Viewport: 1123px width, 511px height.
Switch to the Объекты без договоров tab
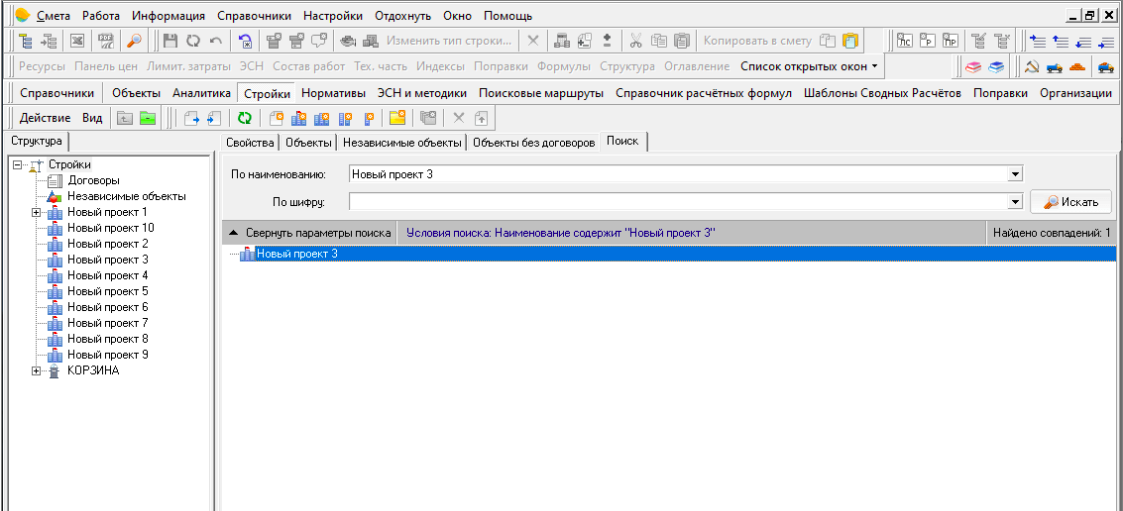pyautogui.click(x=534, y=143)
